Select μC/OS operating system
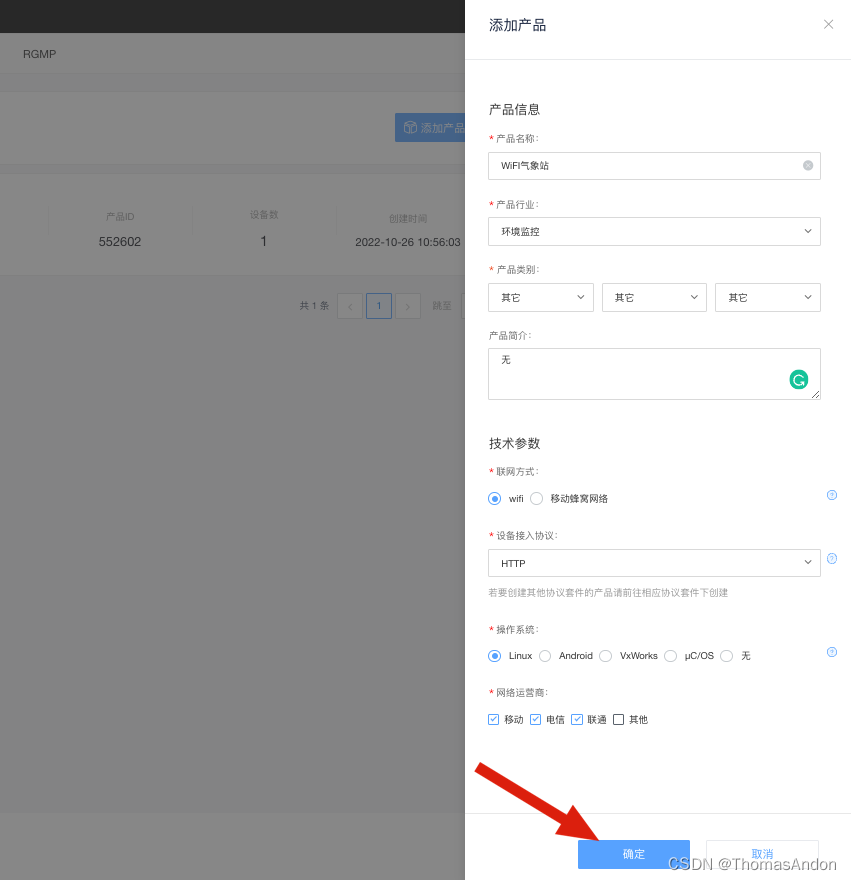The width and height of the screenshot is (851, 880). 670,656
